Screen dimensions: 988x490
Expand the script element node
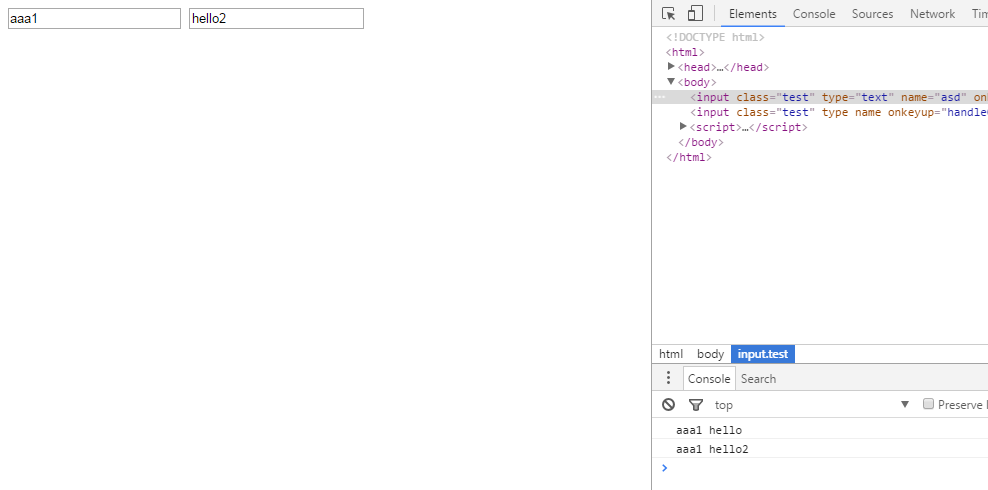coord(683,127)
